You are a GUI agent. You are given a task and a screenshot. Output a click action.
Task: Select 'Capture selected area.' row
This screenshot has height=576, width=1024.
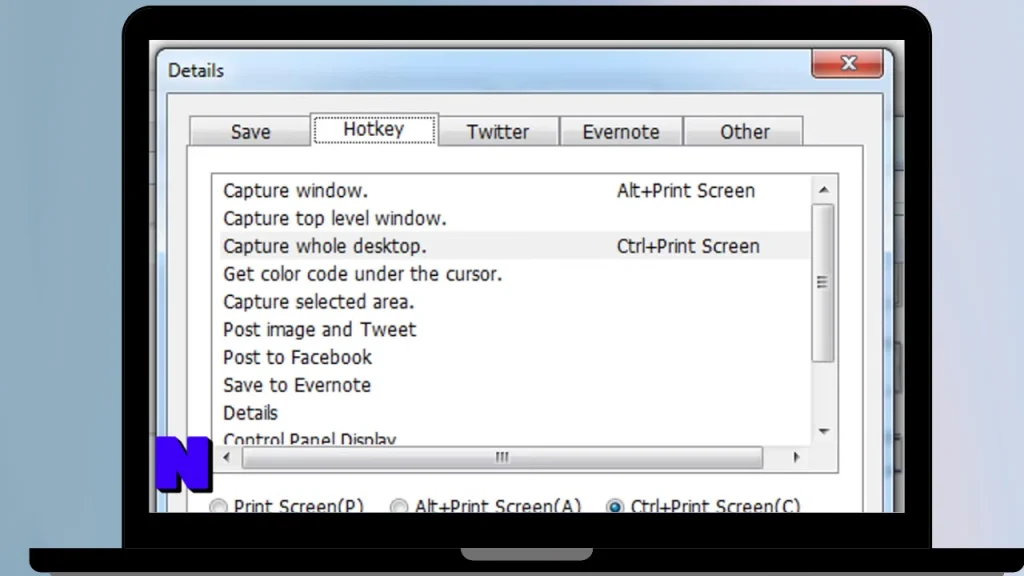515,302
